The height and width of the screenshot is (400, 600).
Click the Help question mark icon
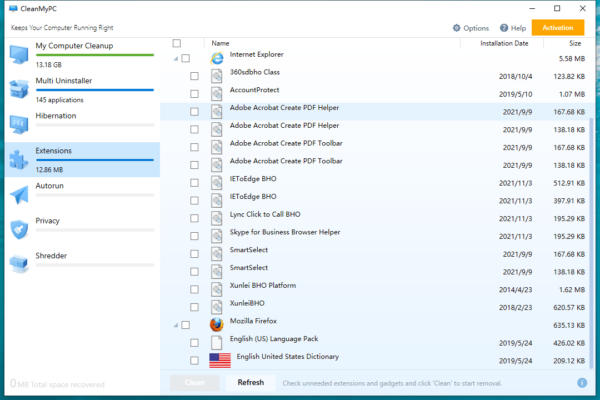click(504, 28)
